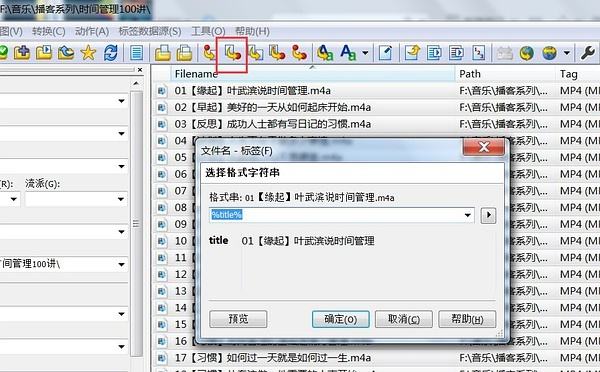The height and width of the screenshot is (372, 600).
Task: Click the Tag - Tag converter icon
Action: [299, 53]
